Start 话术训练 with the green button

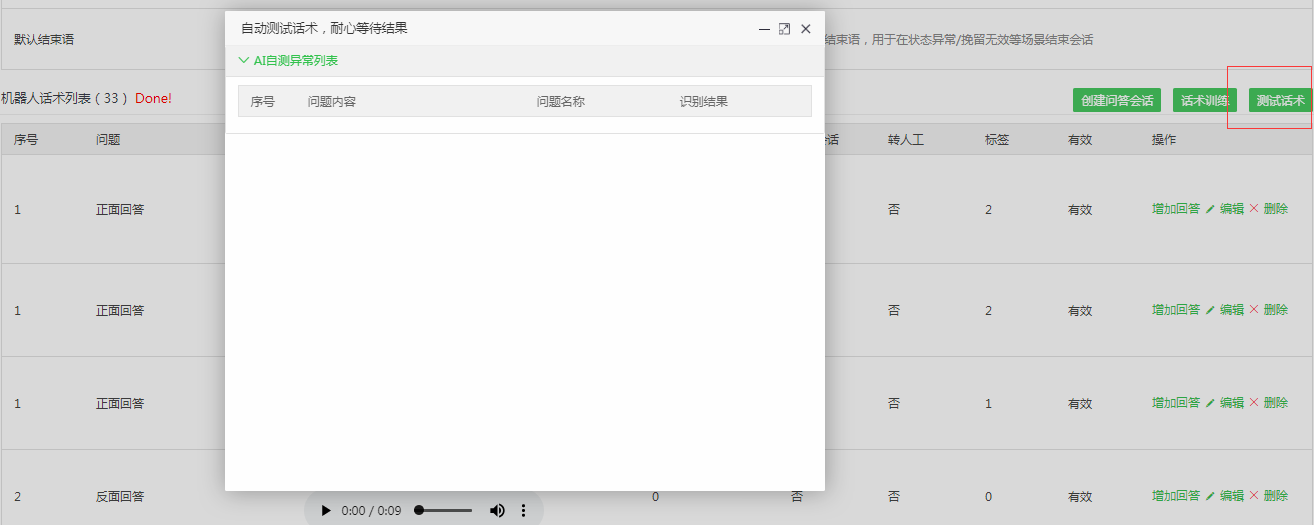[1204, 101]
